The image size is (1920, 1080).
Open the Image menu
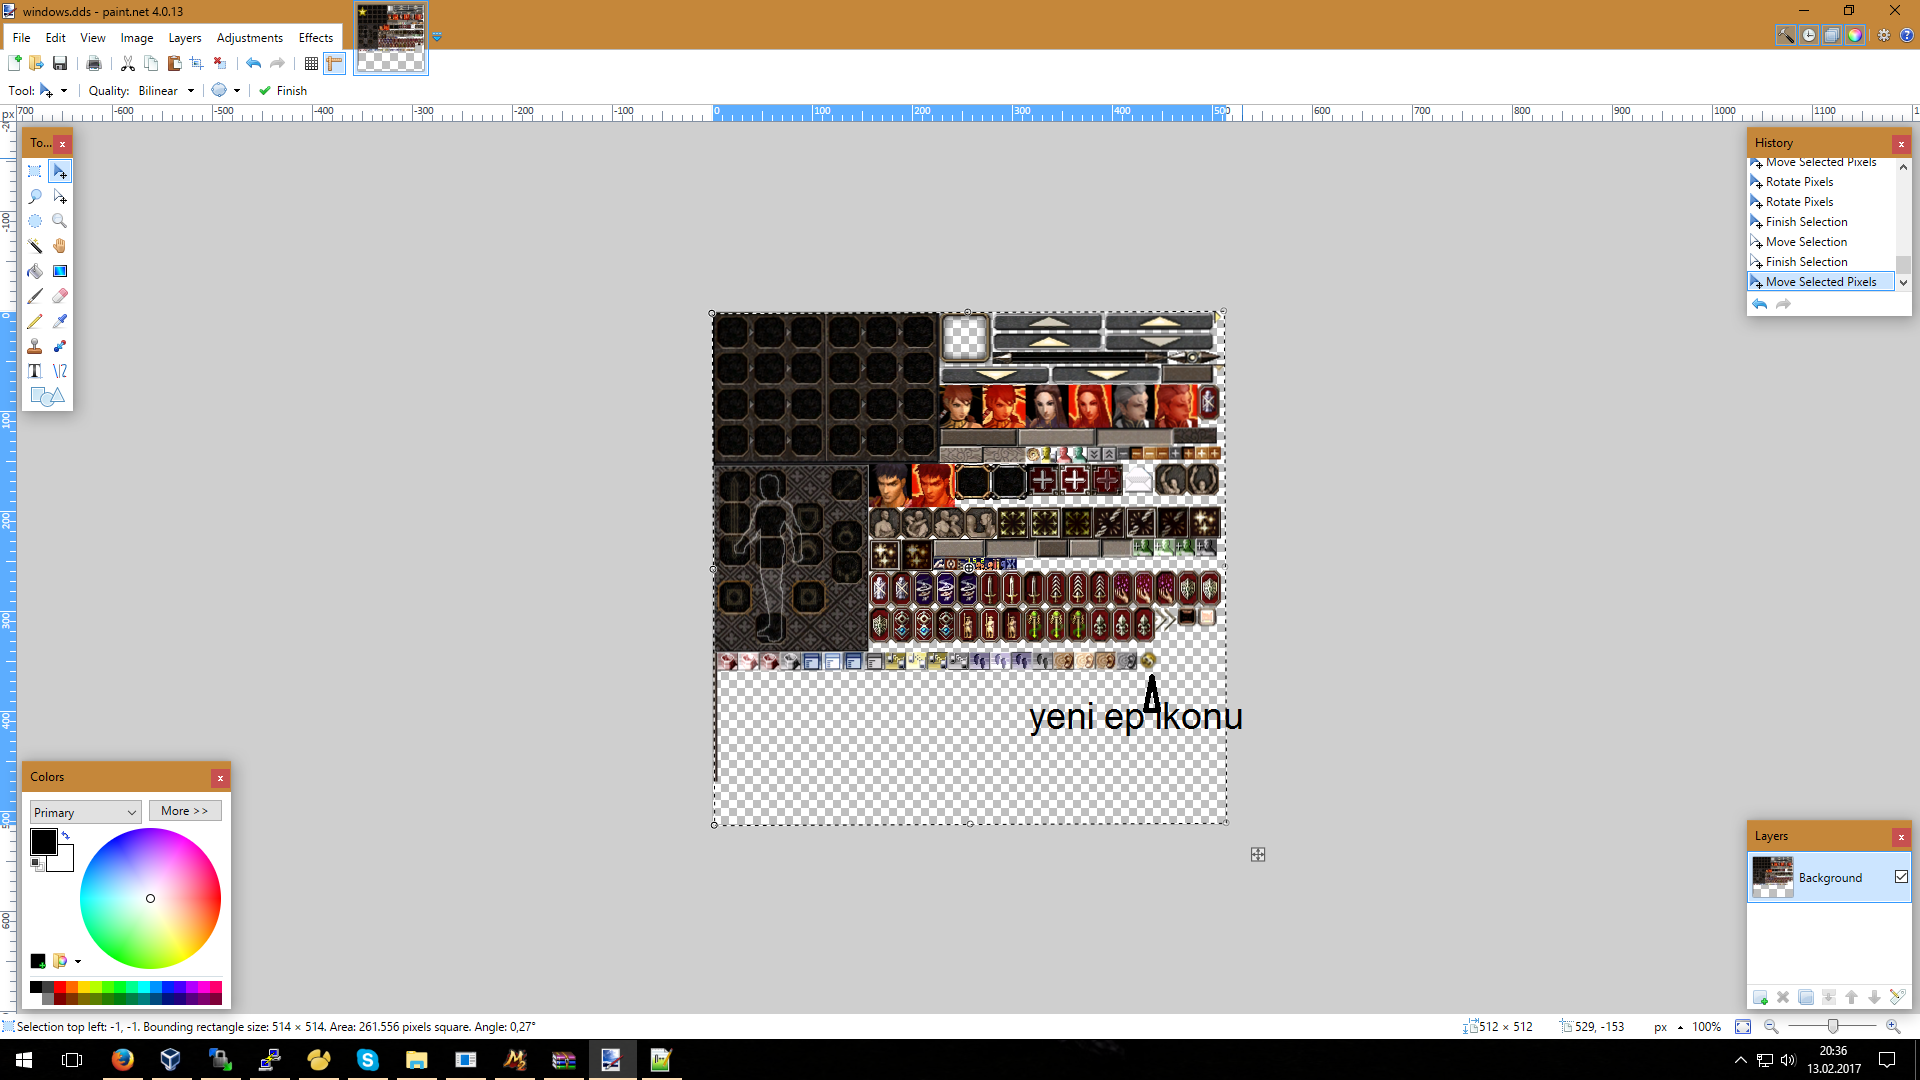[x=137, y=37]
